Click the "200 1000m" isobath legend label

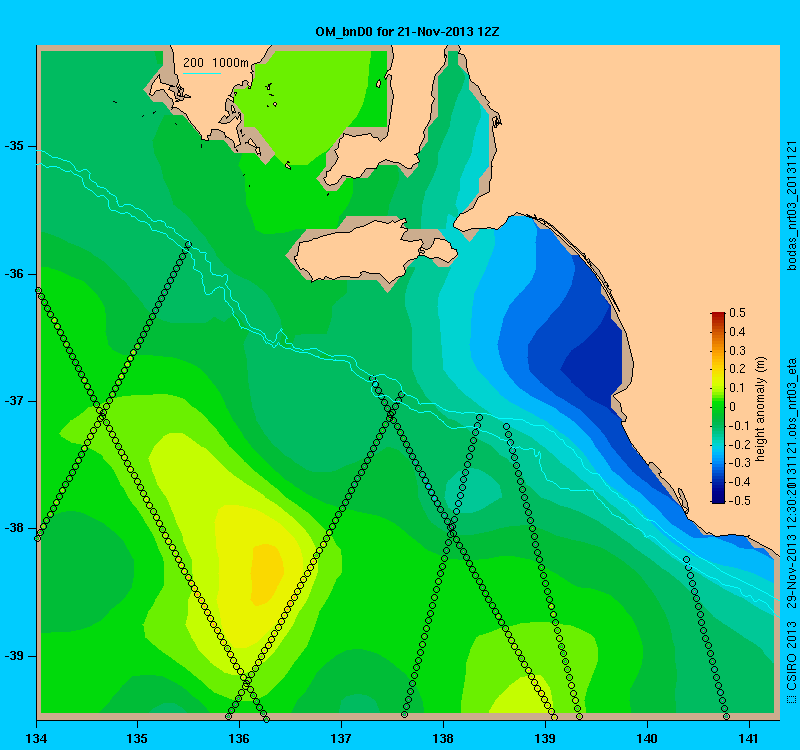(216, 63)
